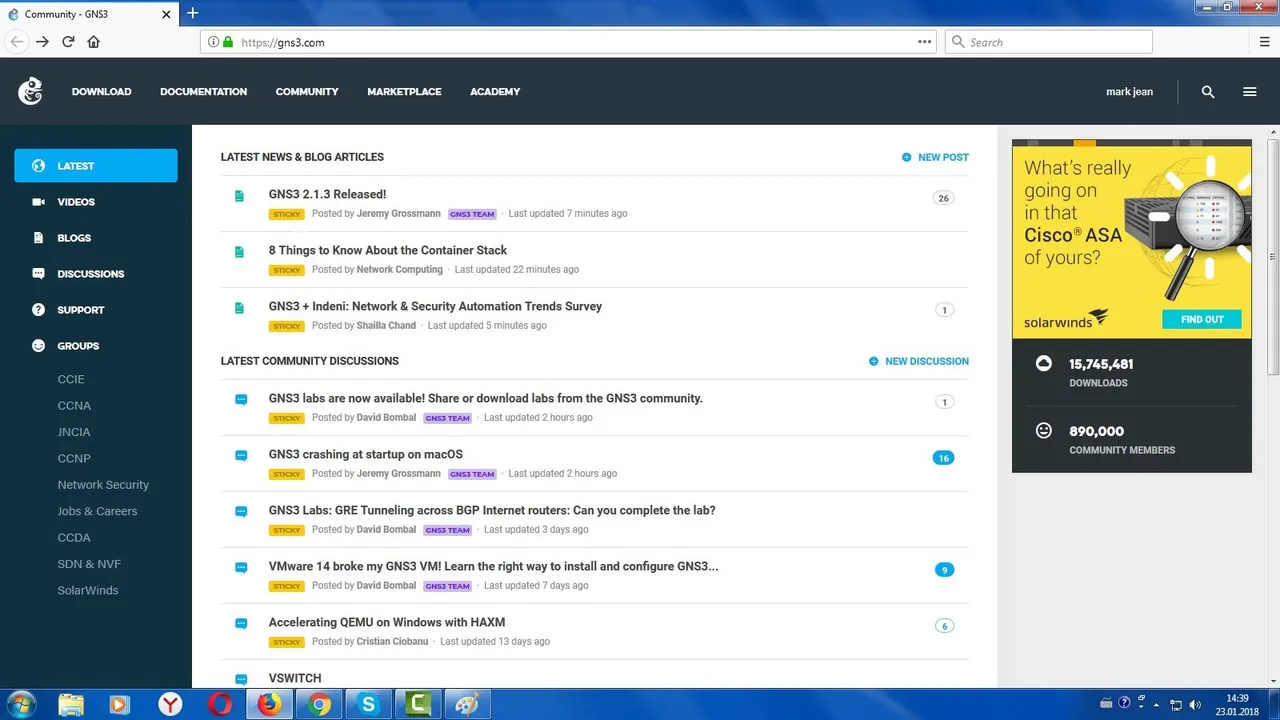Open the Jobs & Careers group

pos(97,511)
